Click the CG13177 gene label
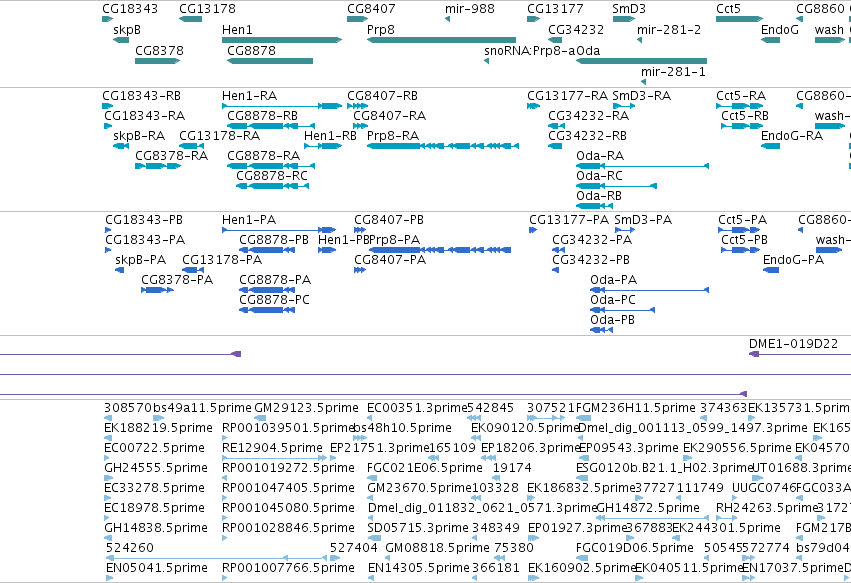The width and height of the screenshot is (851, 583). tap(555, 9)
